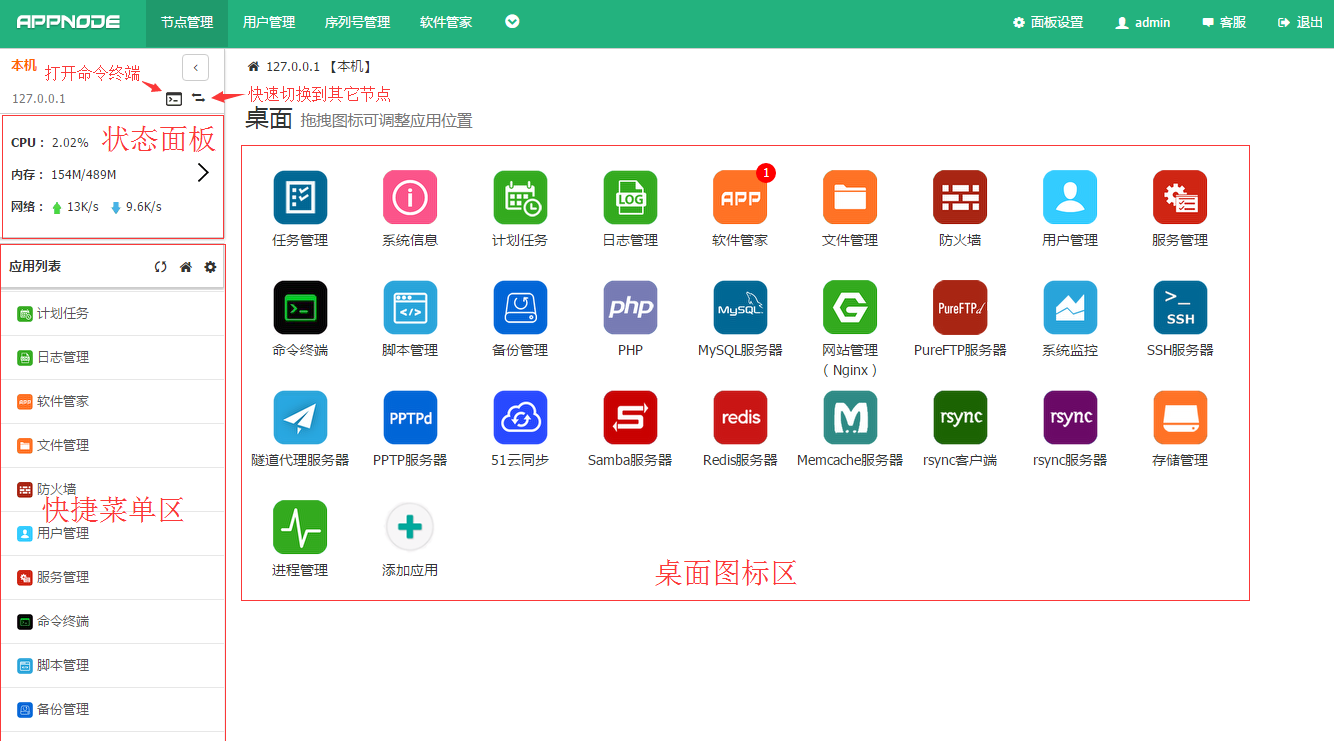Click the switch-node icon in sidebar header
This screenshot has height=741, width=1334.
[x=199, y=98]
